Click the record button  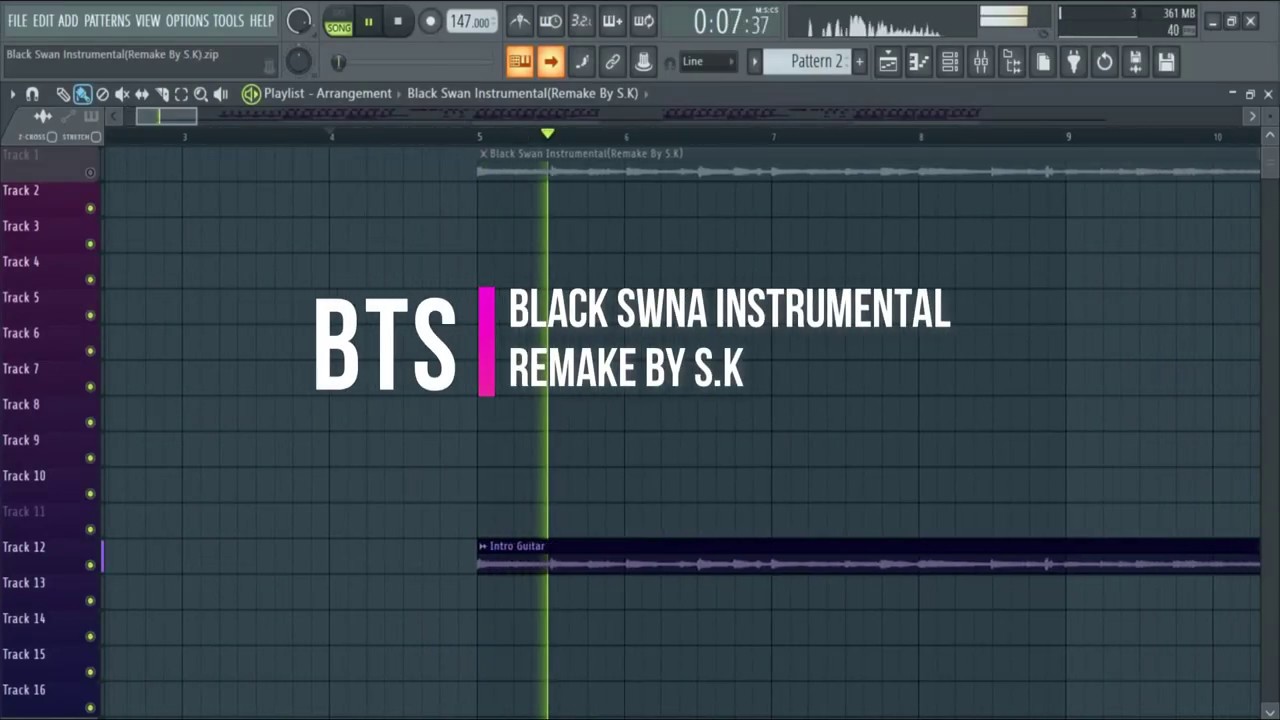point(430,21)
